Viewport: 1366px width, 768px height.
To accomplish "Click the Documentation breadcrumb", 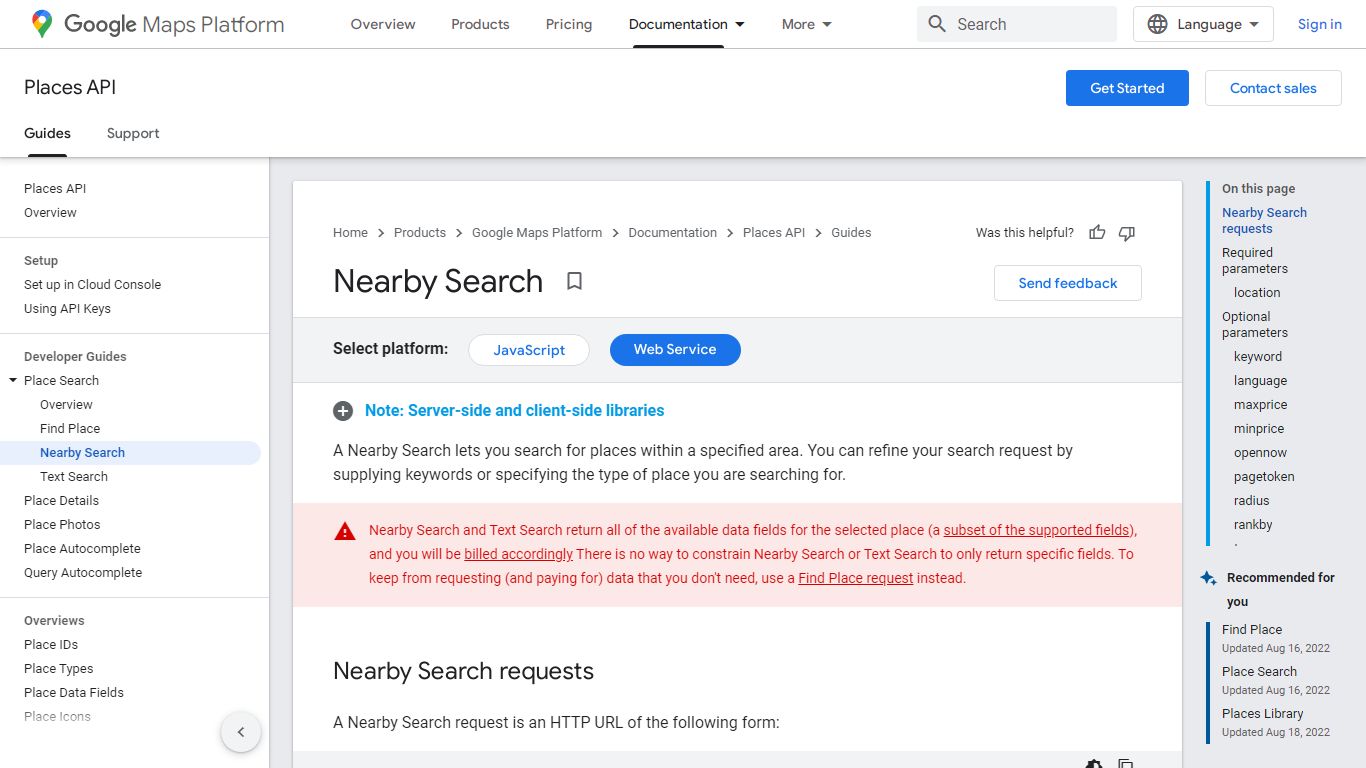I will click(673, 233).
